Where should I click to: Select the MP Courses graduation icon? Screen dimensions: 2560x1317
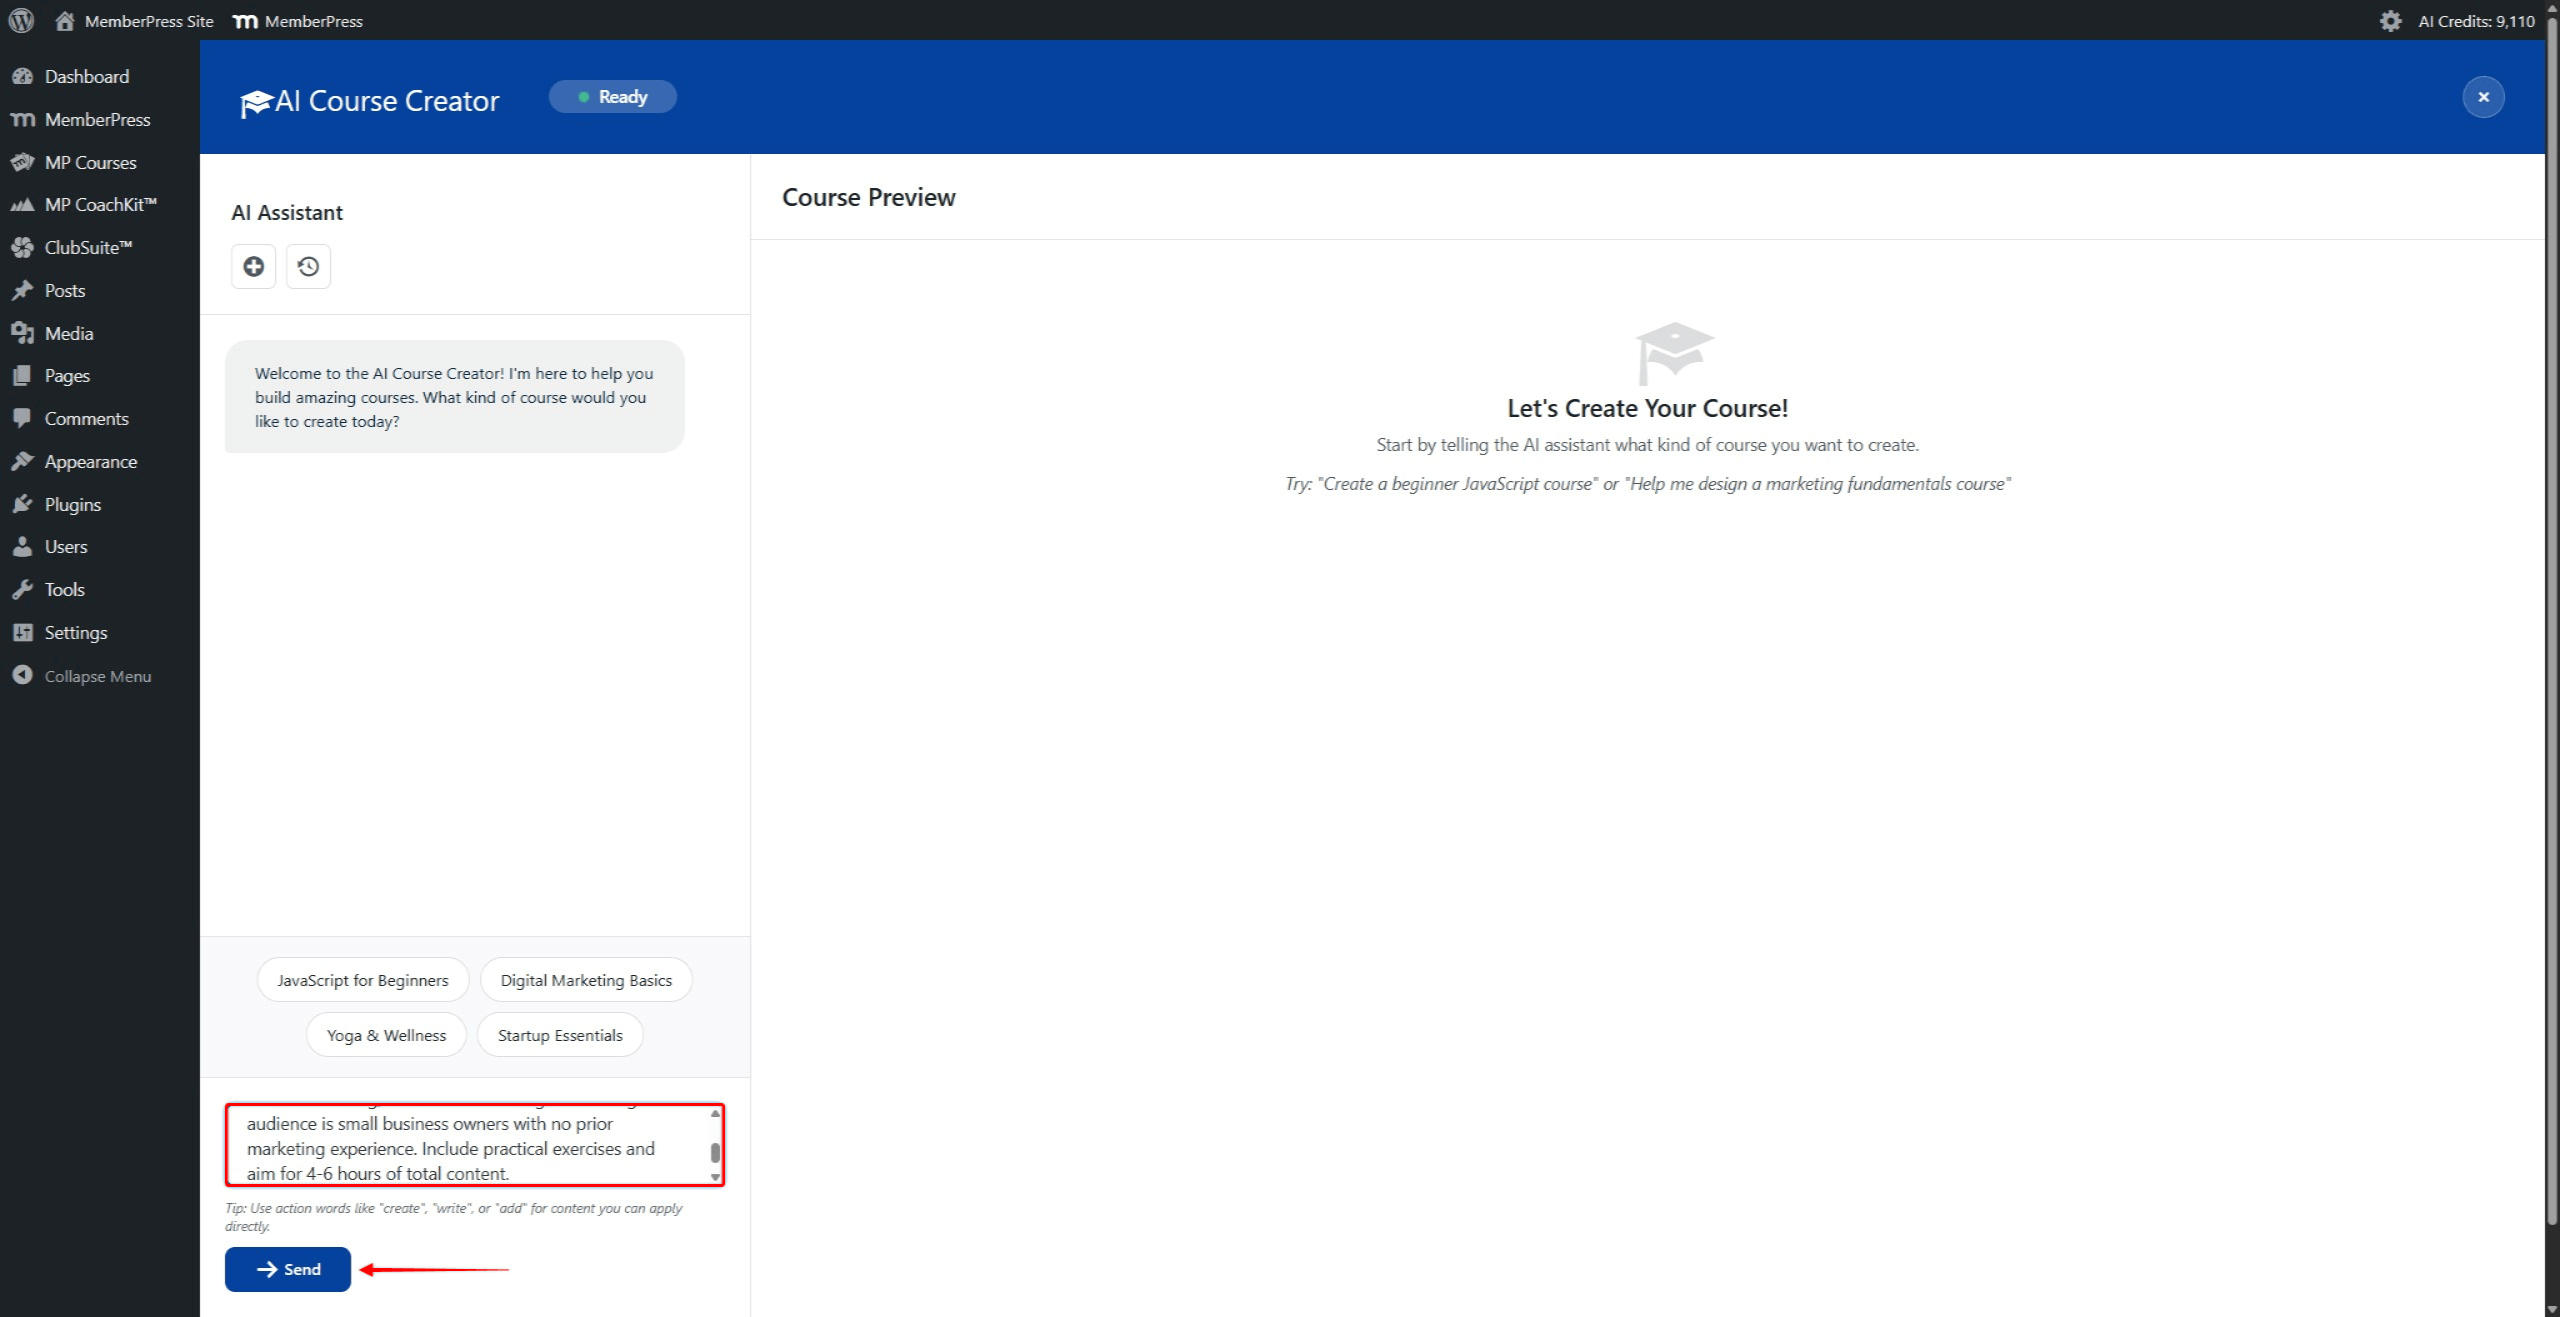click(24, 162)
